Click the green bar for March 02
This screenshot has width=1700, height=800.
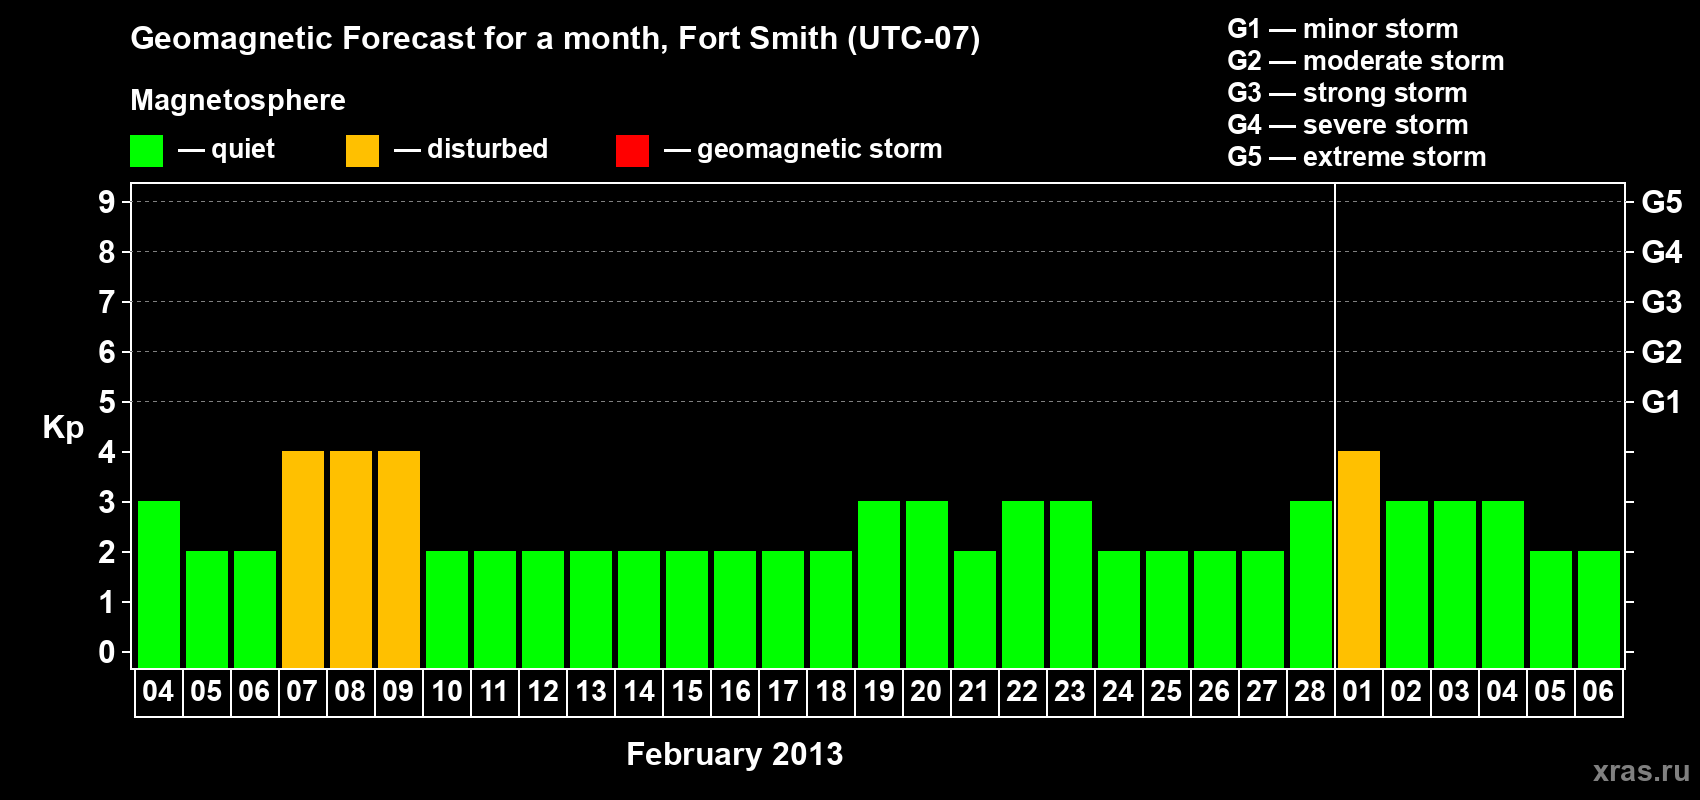1407,585
